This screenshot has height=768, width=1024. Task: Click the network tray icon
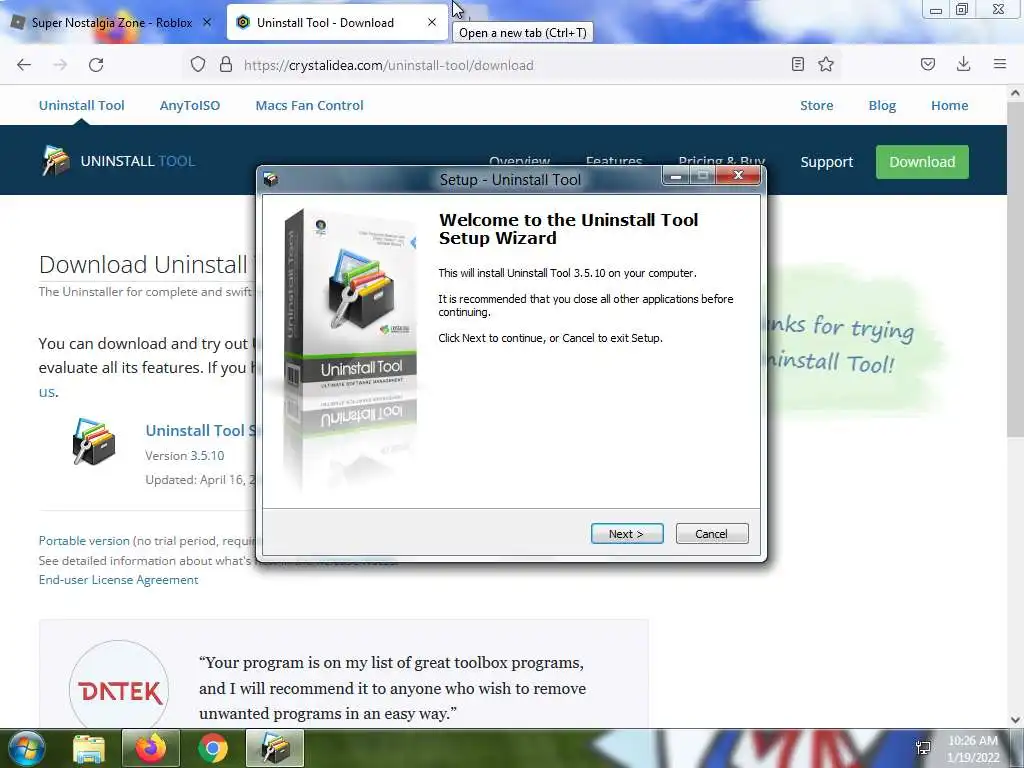(923, 748)
